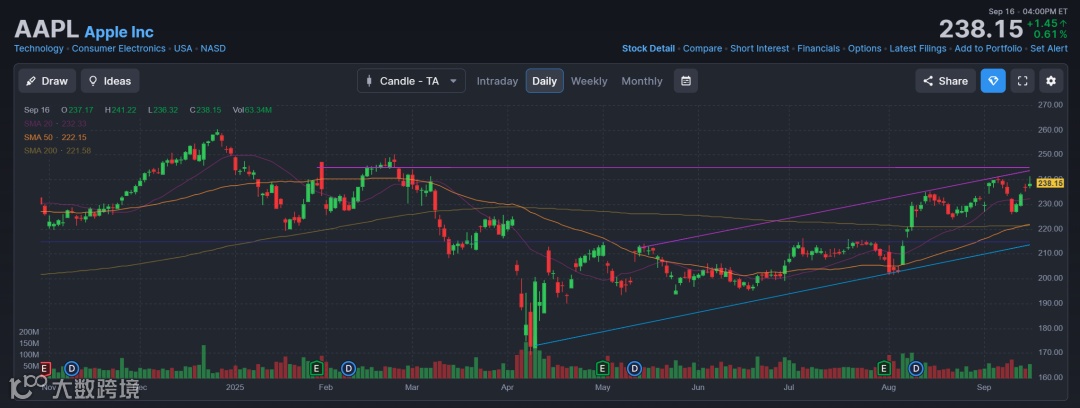The image size is (1080, 408).
Task: Click the O 237.17 open value
Action: (76, 110)
